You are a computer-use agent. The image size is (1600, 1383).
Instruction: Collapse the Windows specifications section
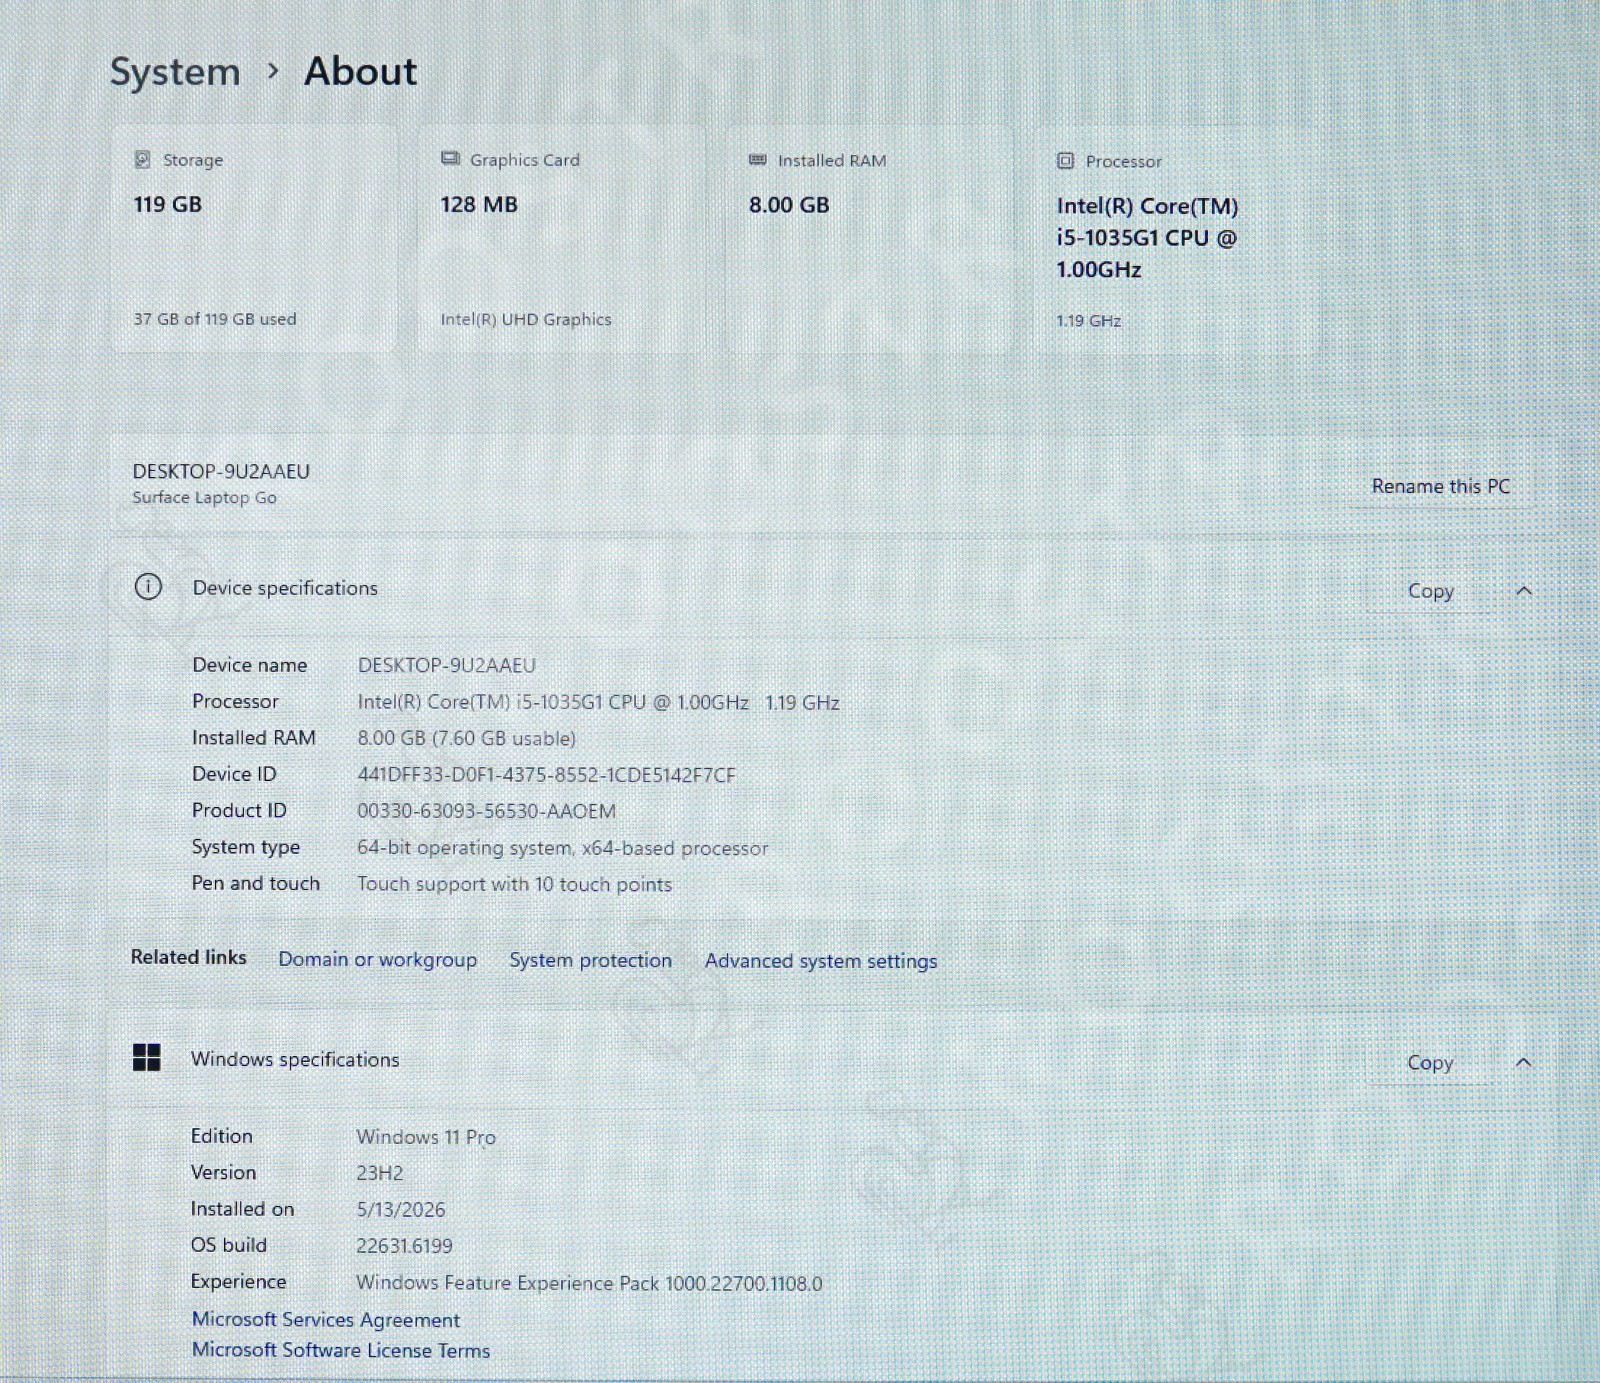[1523, 1062]
